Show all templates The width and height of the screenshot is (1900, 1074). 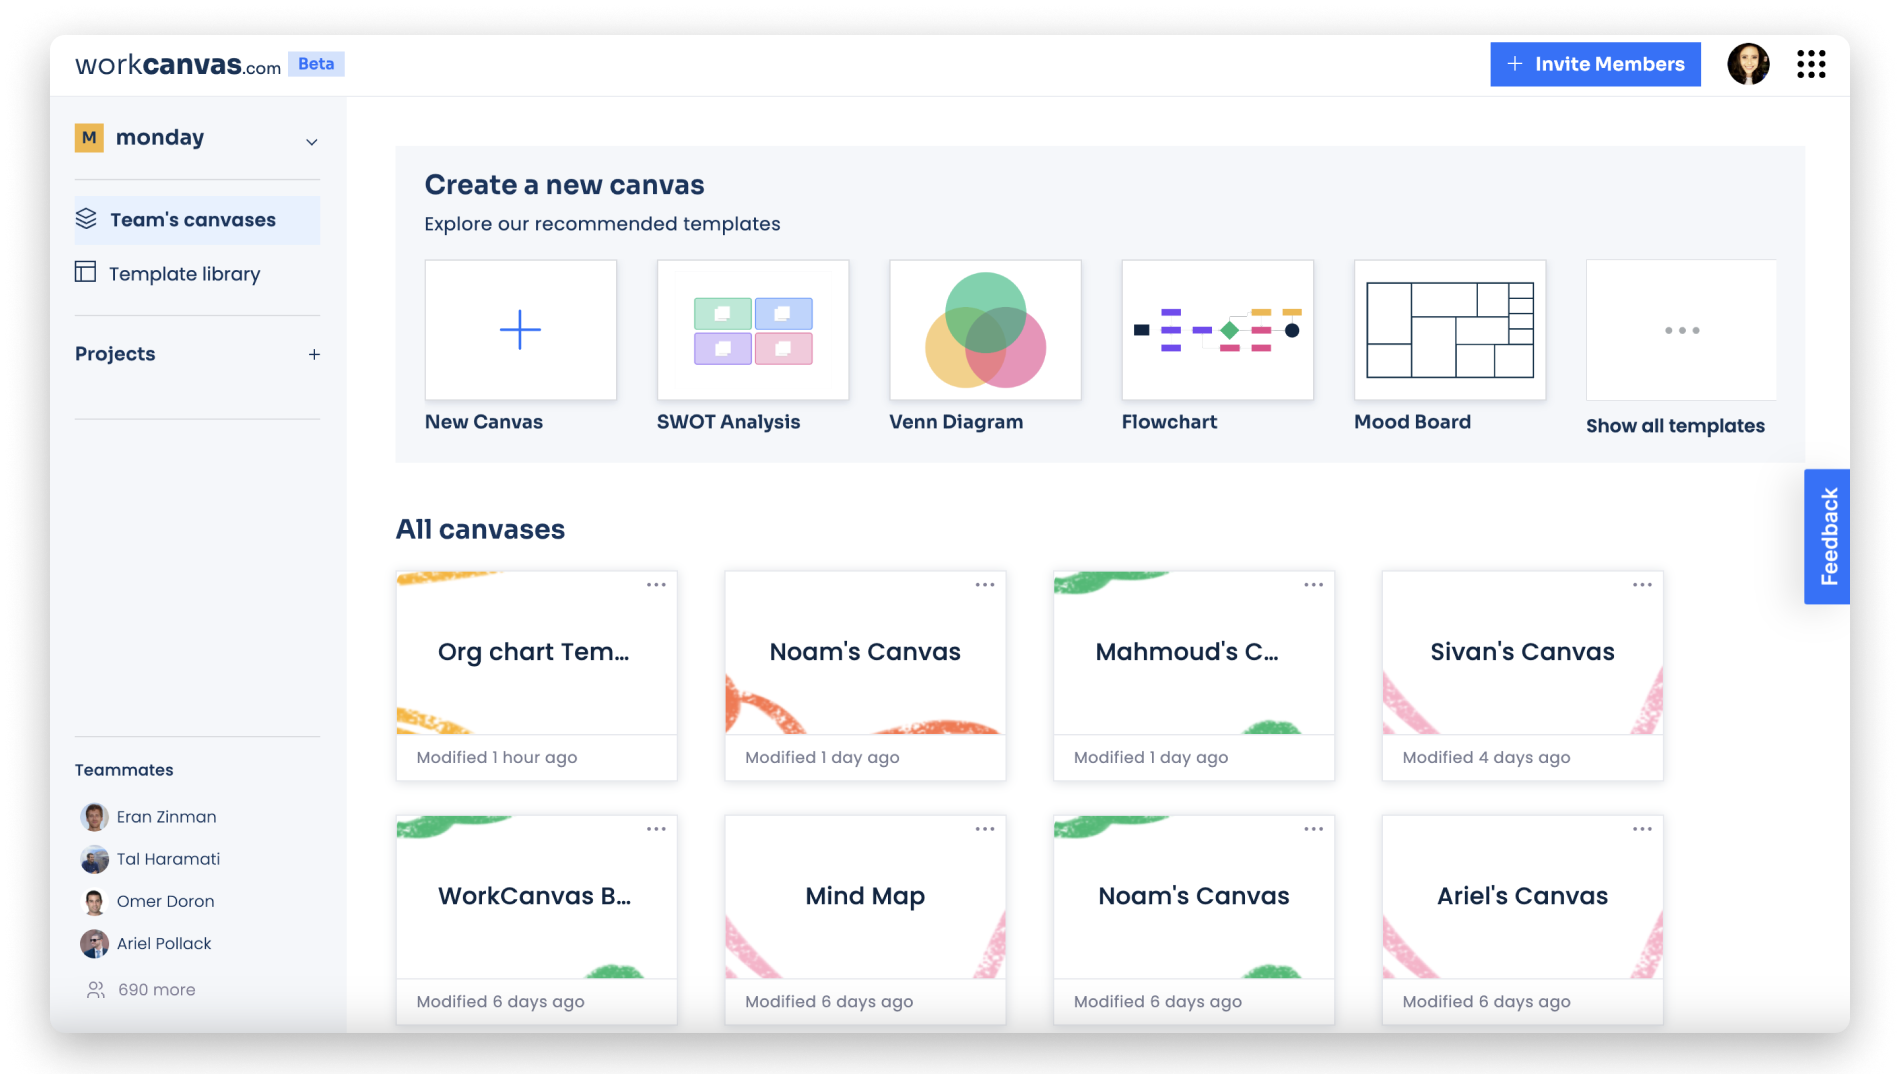pos(1681,329)
